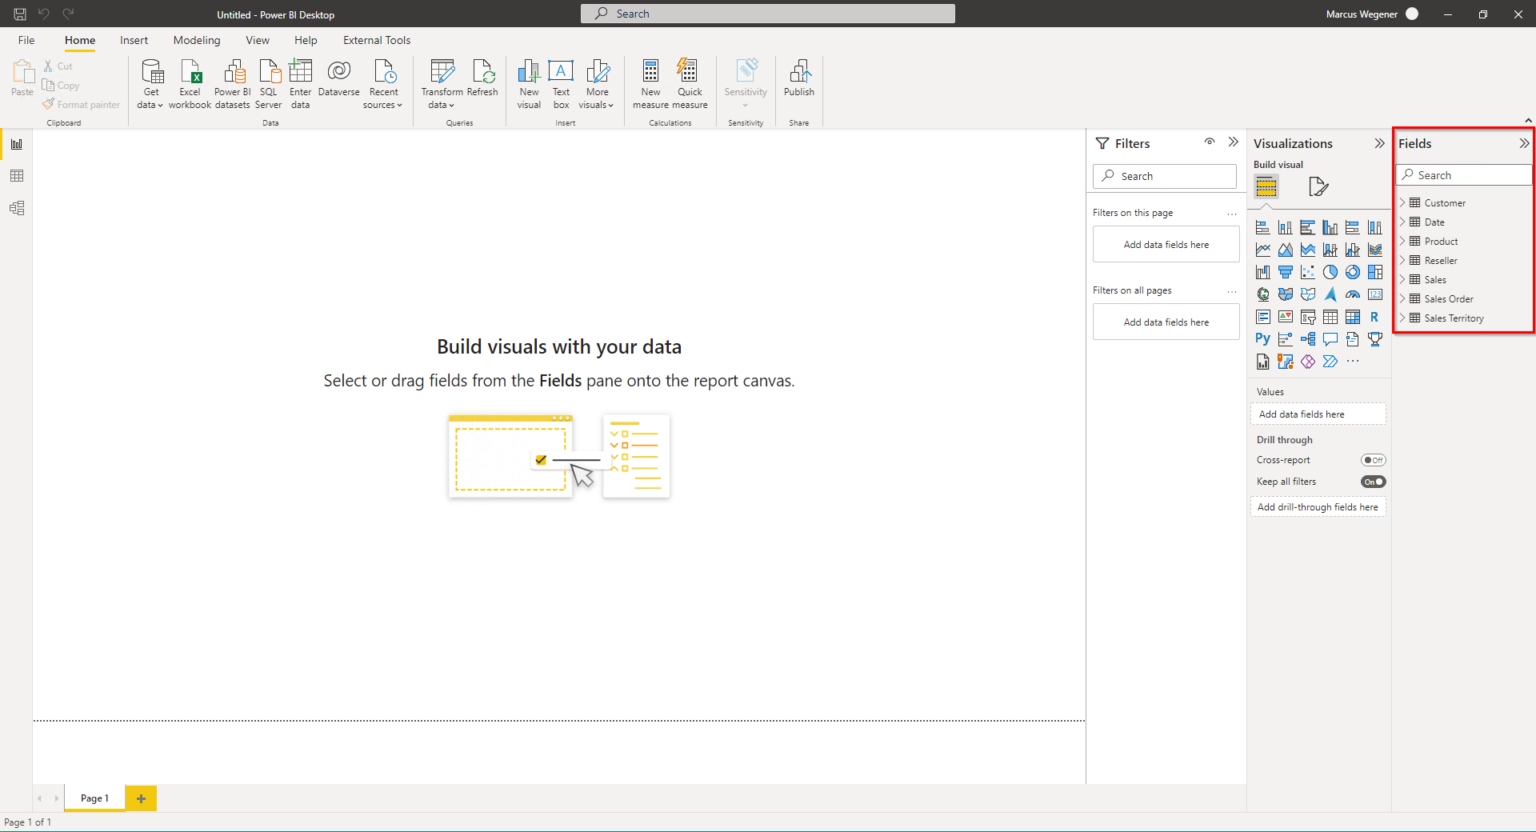The height and width of the screenshot is (832, 1536).
Task: Click the plus button to add a new page
Action: tap(140, 798)
